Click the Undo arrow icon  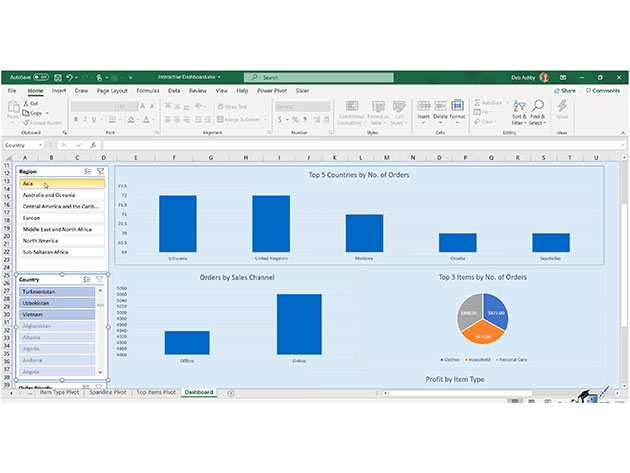69,77
